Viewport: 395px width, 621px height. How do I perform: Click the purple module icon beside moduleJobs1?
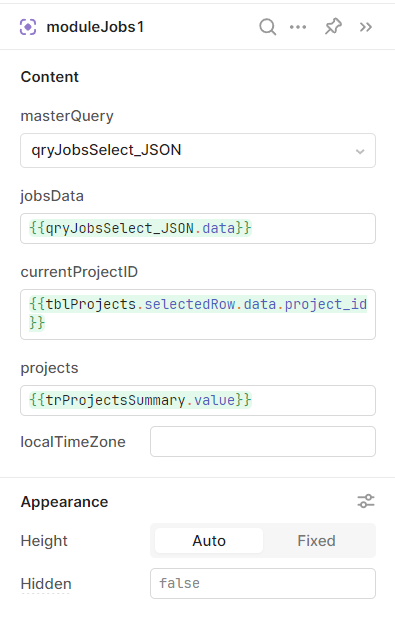coord(28,27)
